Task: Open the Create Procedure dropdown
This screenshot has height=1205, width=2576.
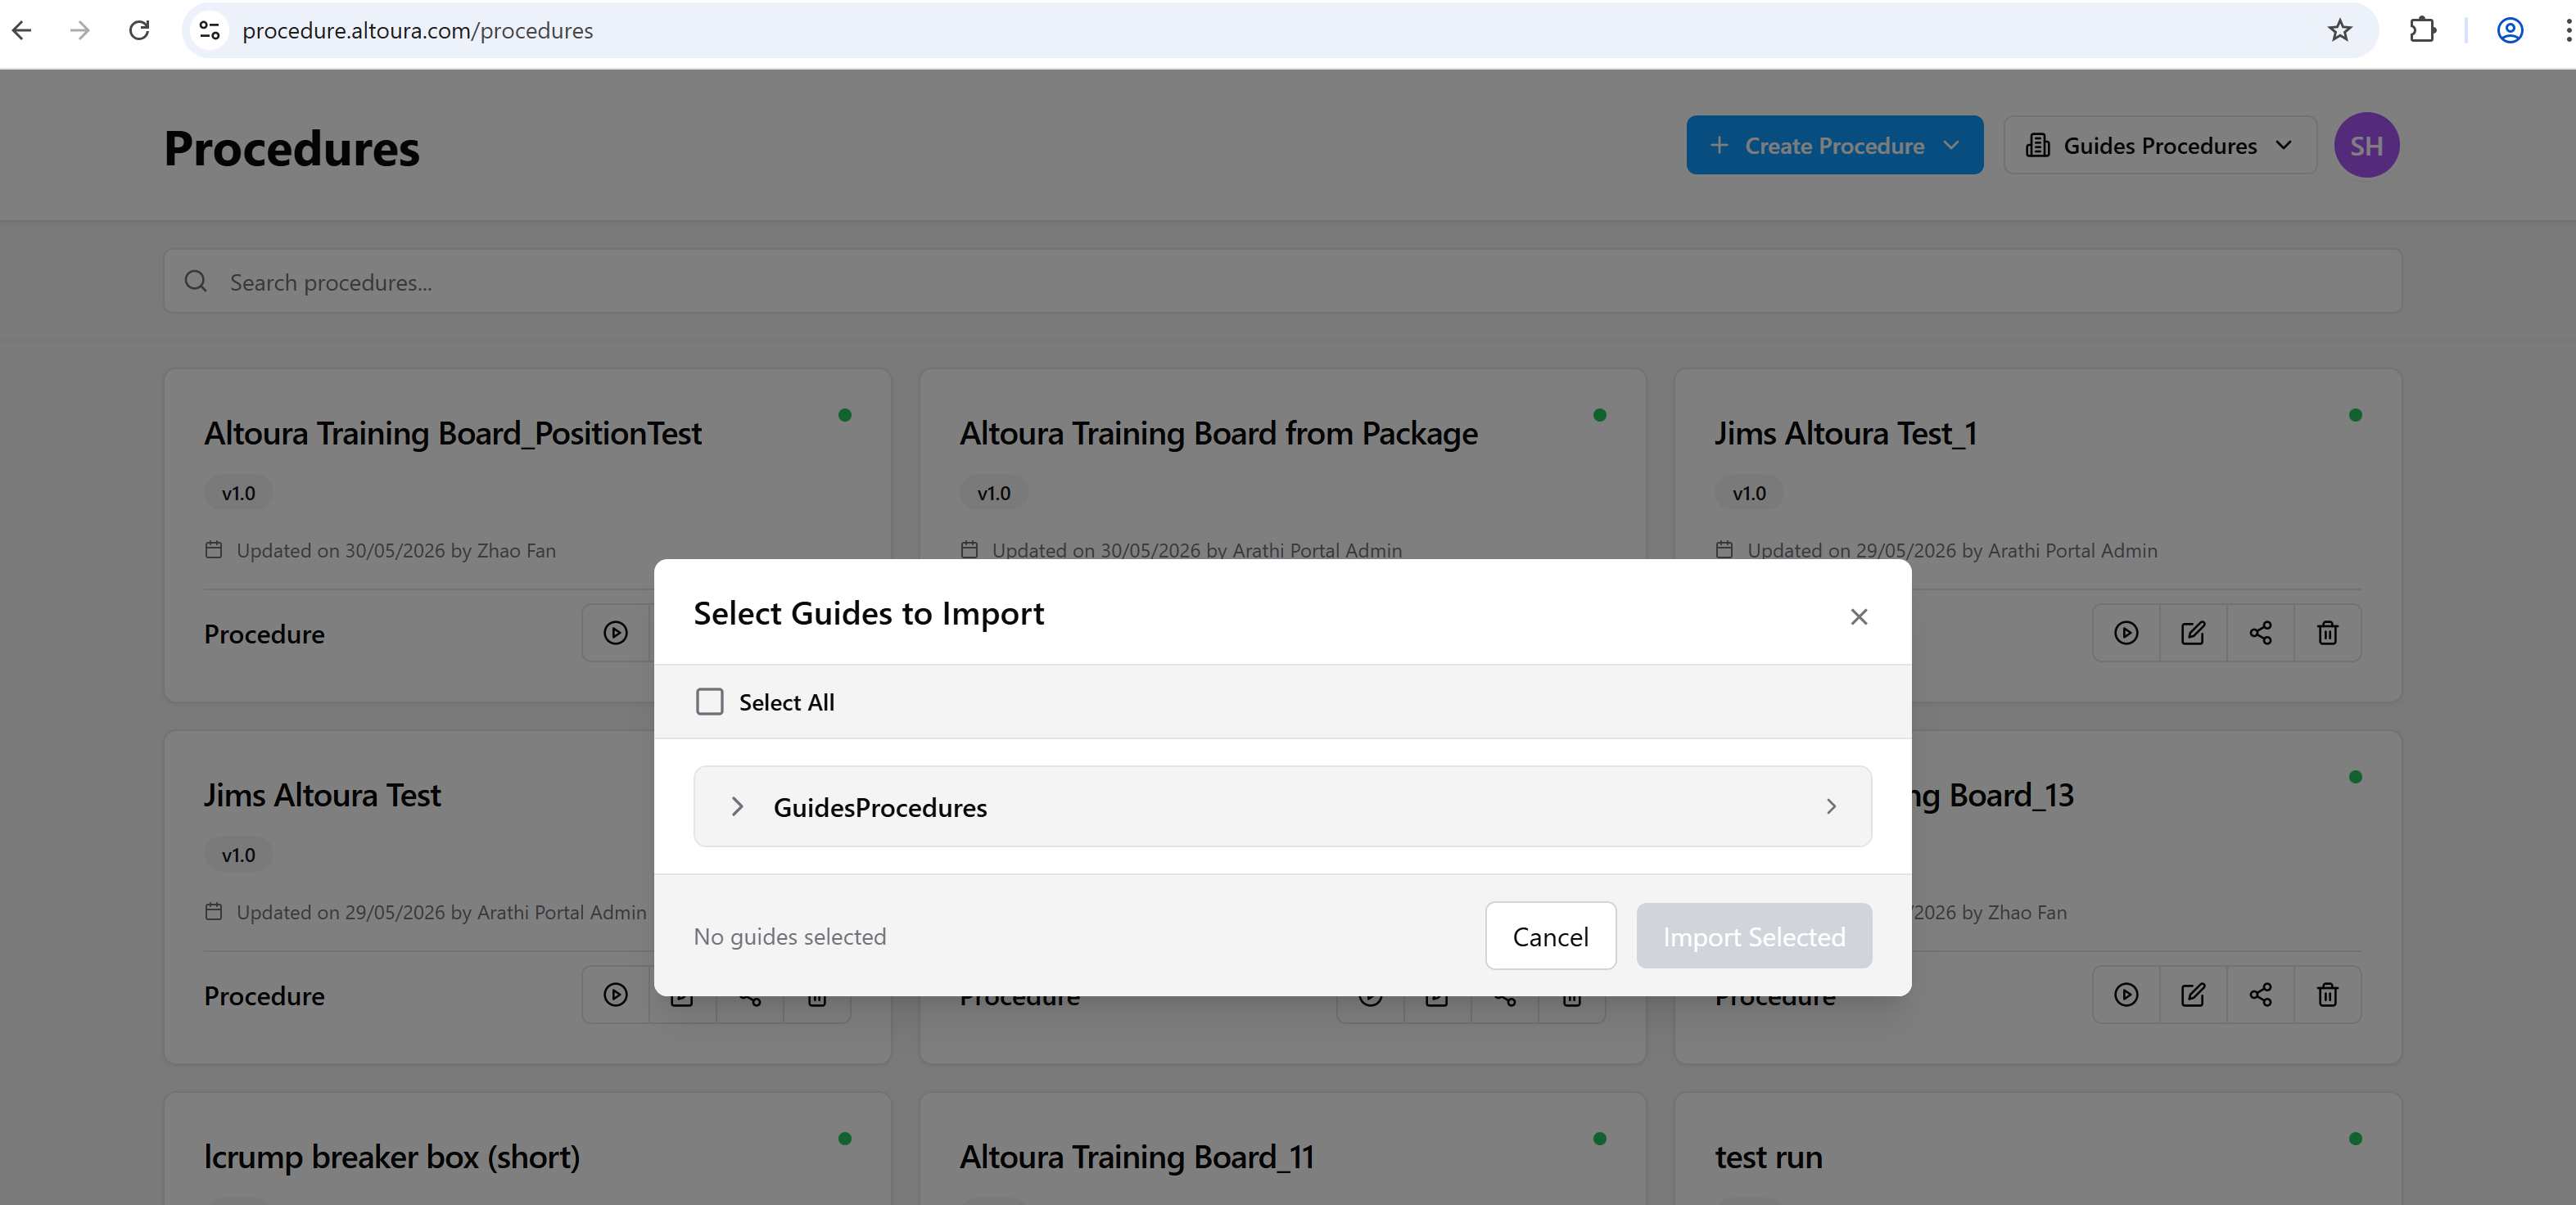Action: 1834,145
